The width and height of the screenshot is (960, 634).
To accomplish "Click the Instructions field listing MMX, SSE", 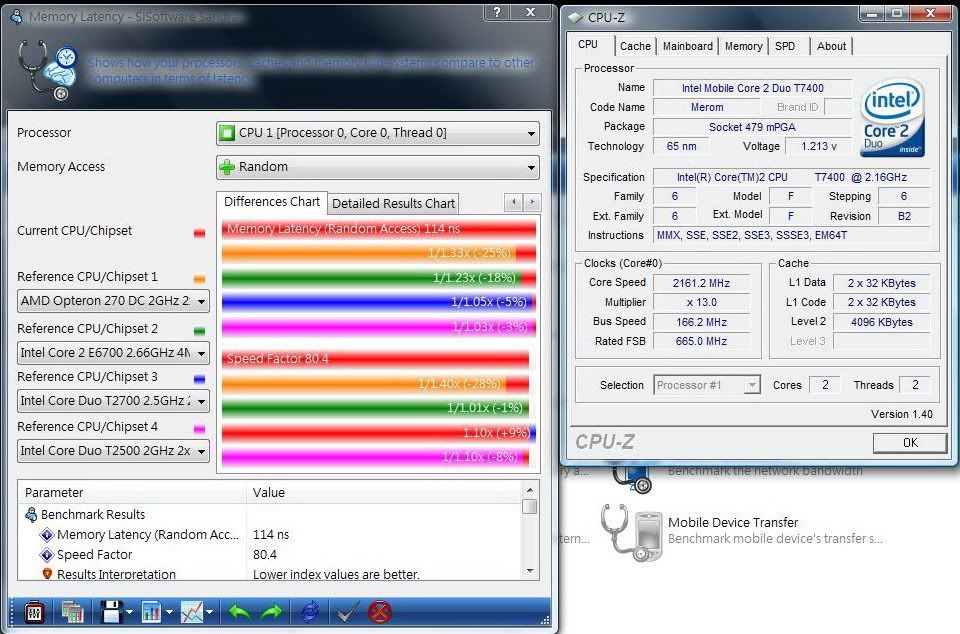I will point(791,235).
